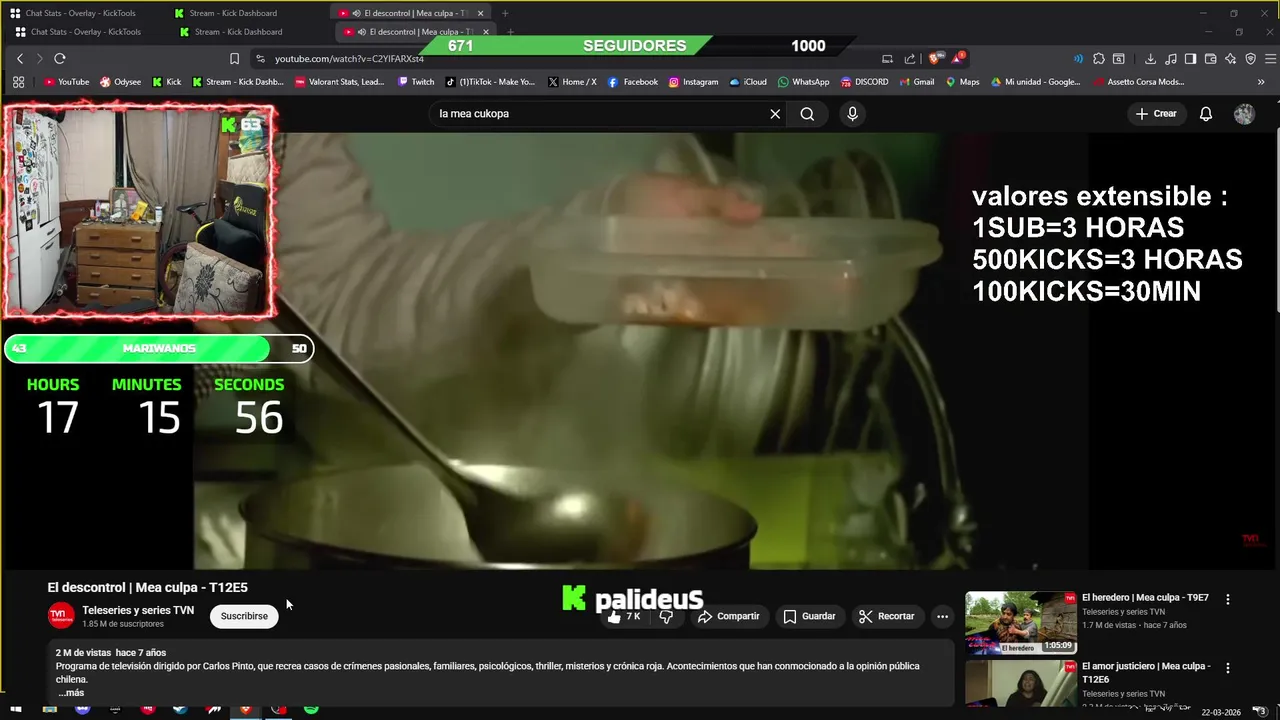Click the Compartir button
1280x720 pixels.
(729, 617)
